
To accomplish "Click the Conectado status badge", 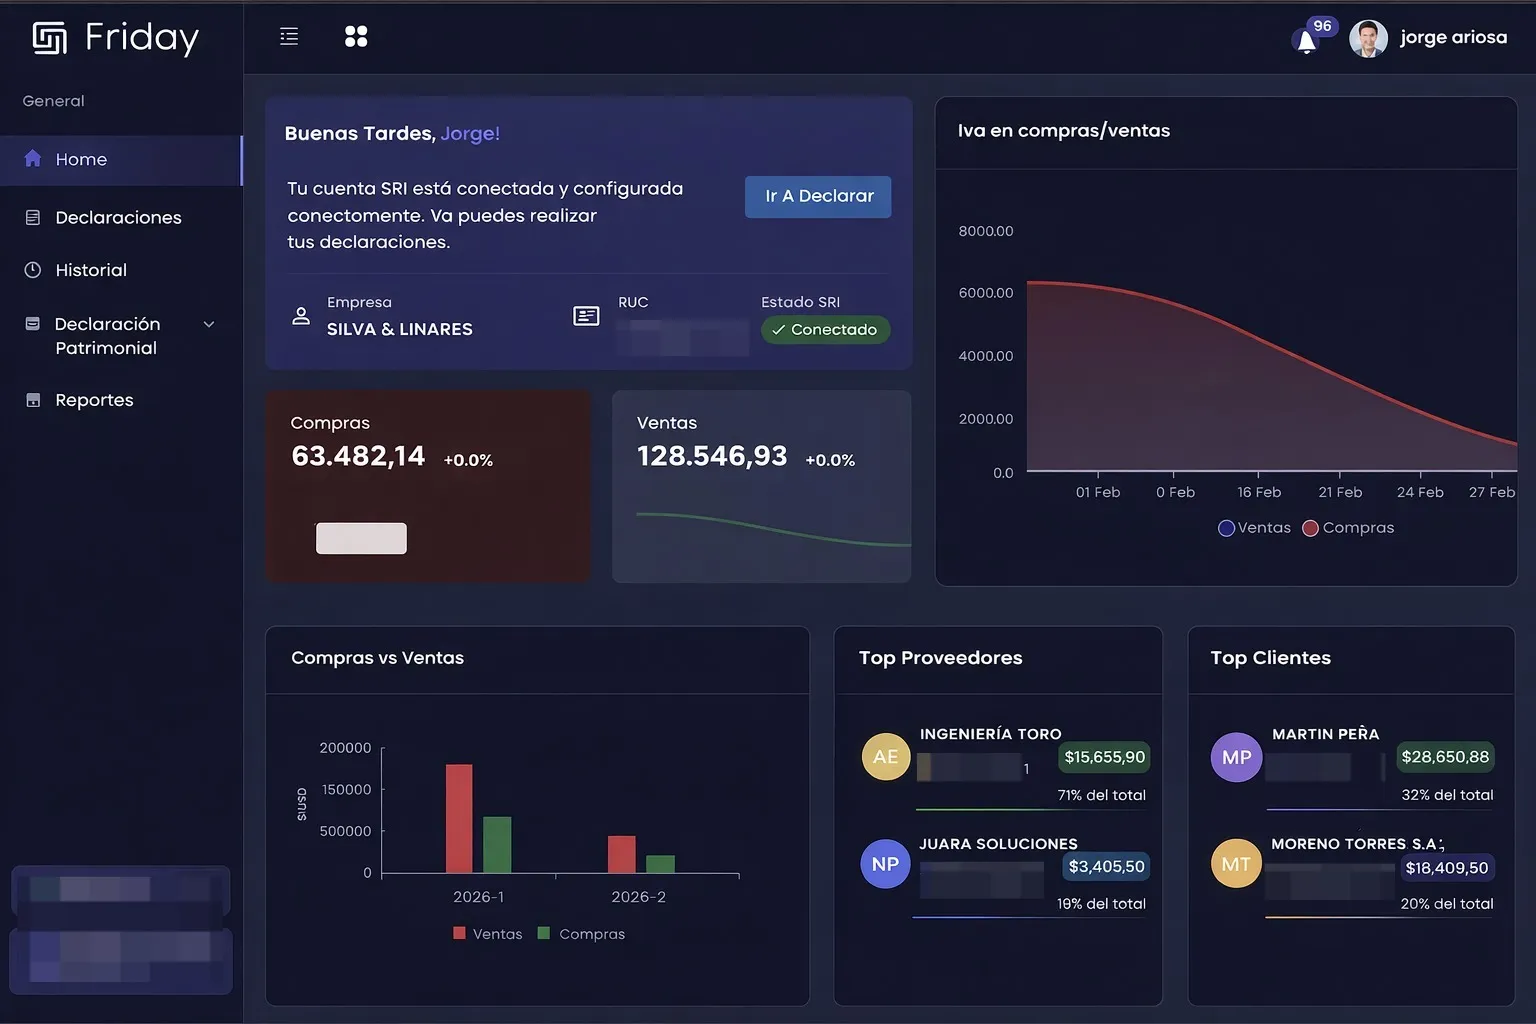I will point(825,330).
